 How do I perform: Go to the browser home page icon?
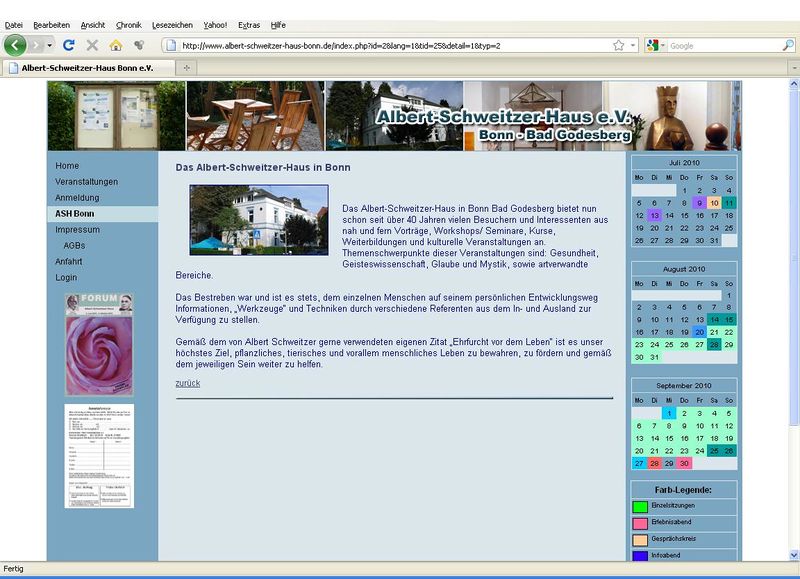tap(116, 45)
